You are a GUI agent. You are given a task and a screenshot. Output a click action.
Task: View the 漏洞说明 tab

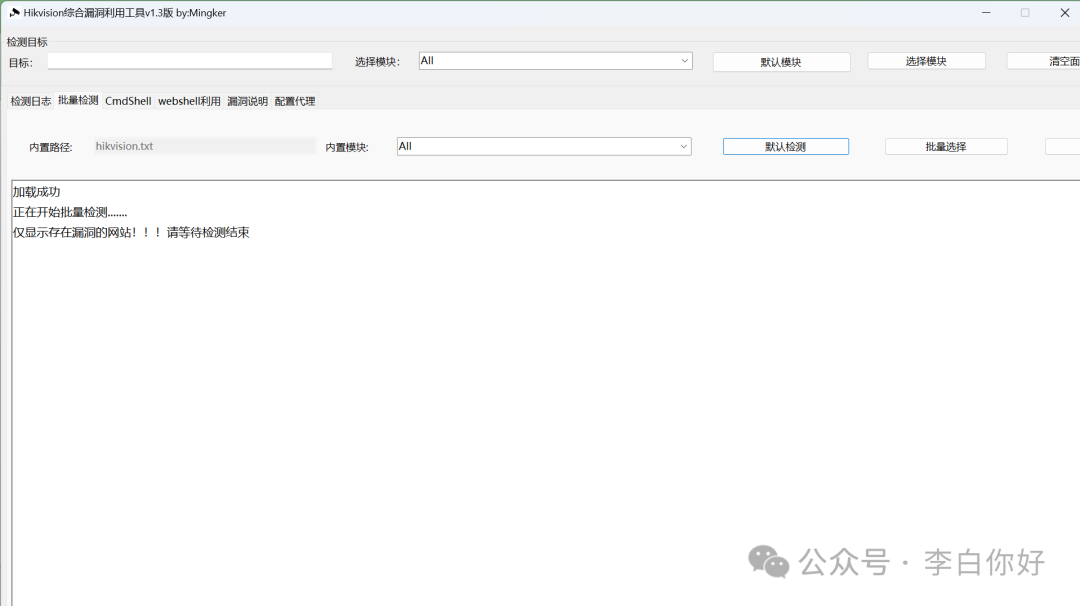tap(247, 101)
